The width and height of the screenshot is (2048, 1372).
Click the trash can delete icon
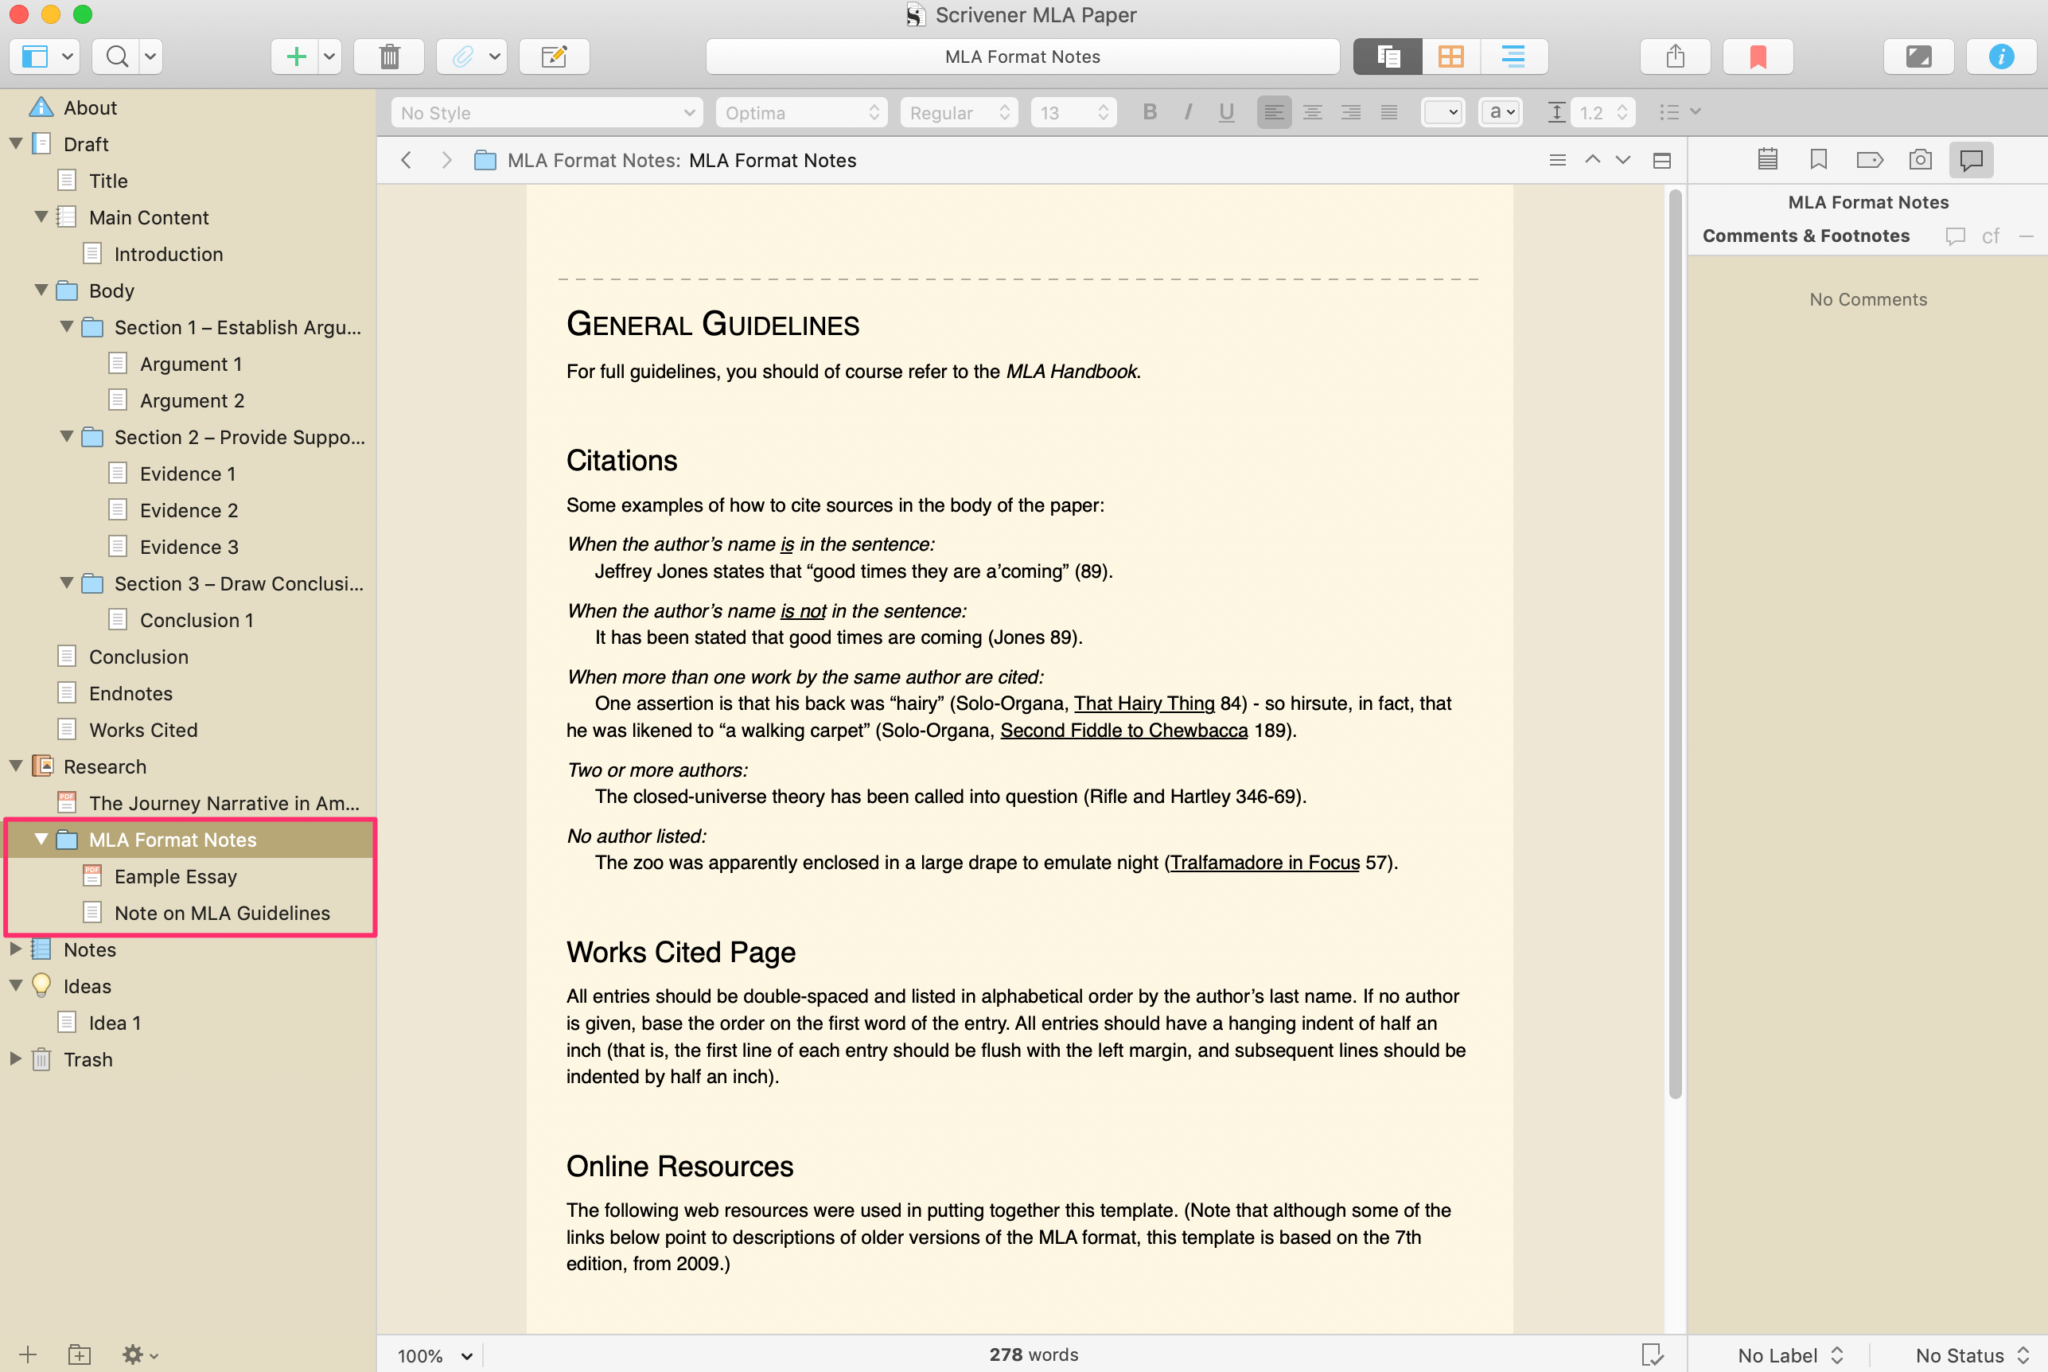tap(390, 57)
